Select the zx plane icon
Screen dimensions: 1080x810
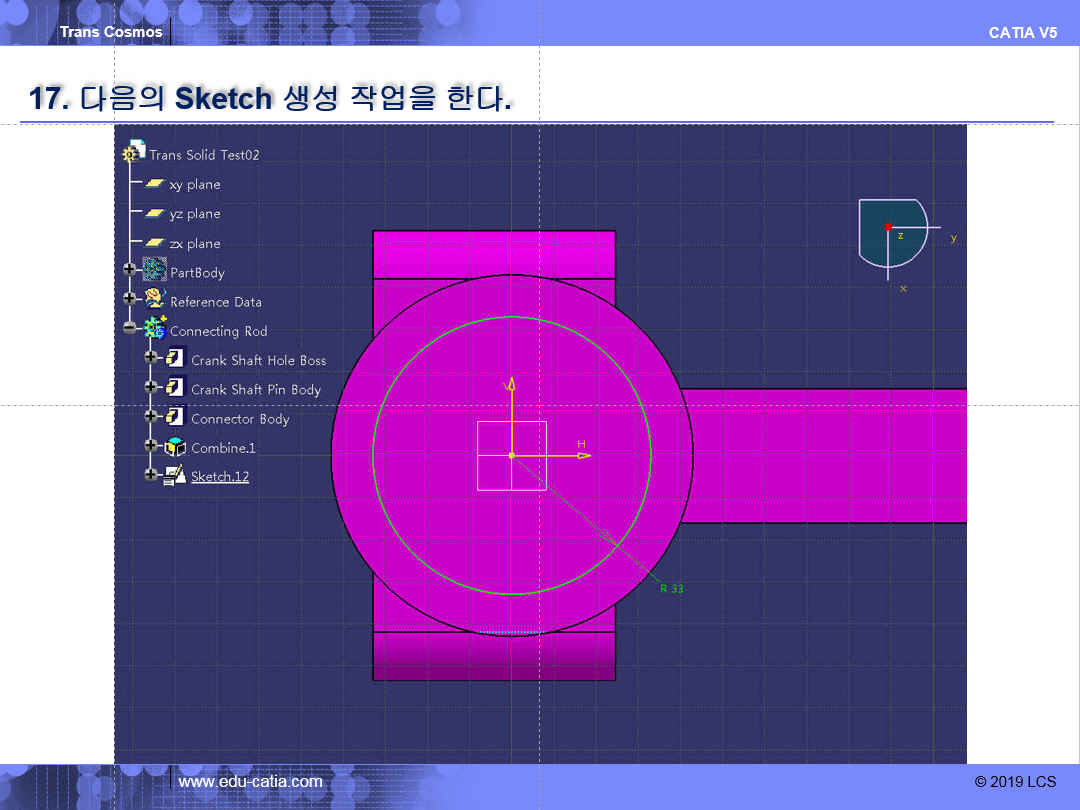coord(154,243)
